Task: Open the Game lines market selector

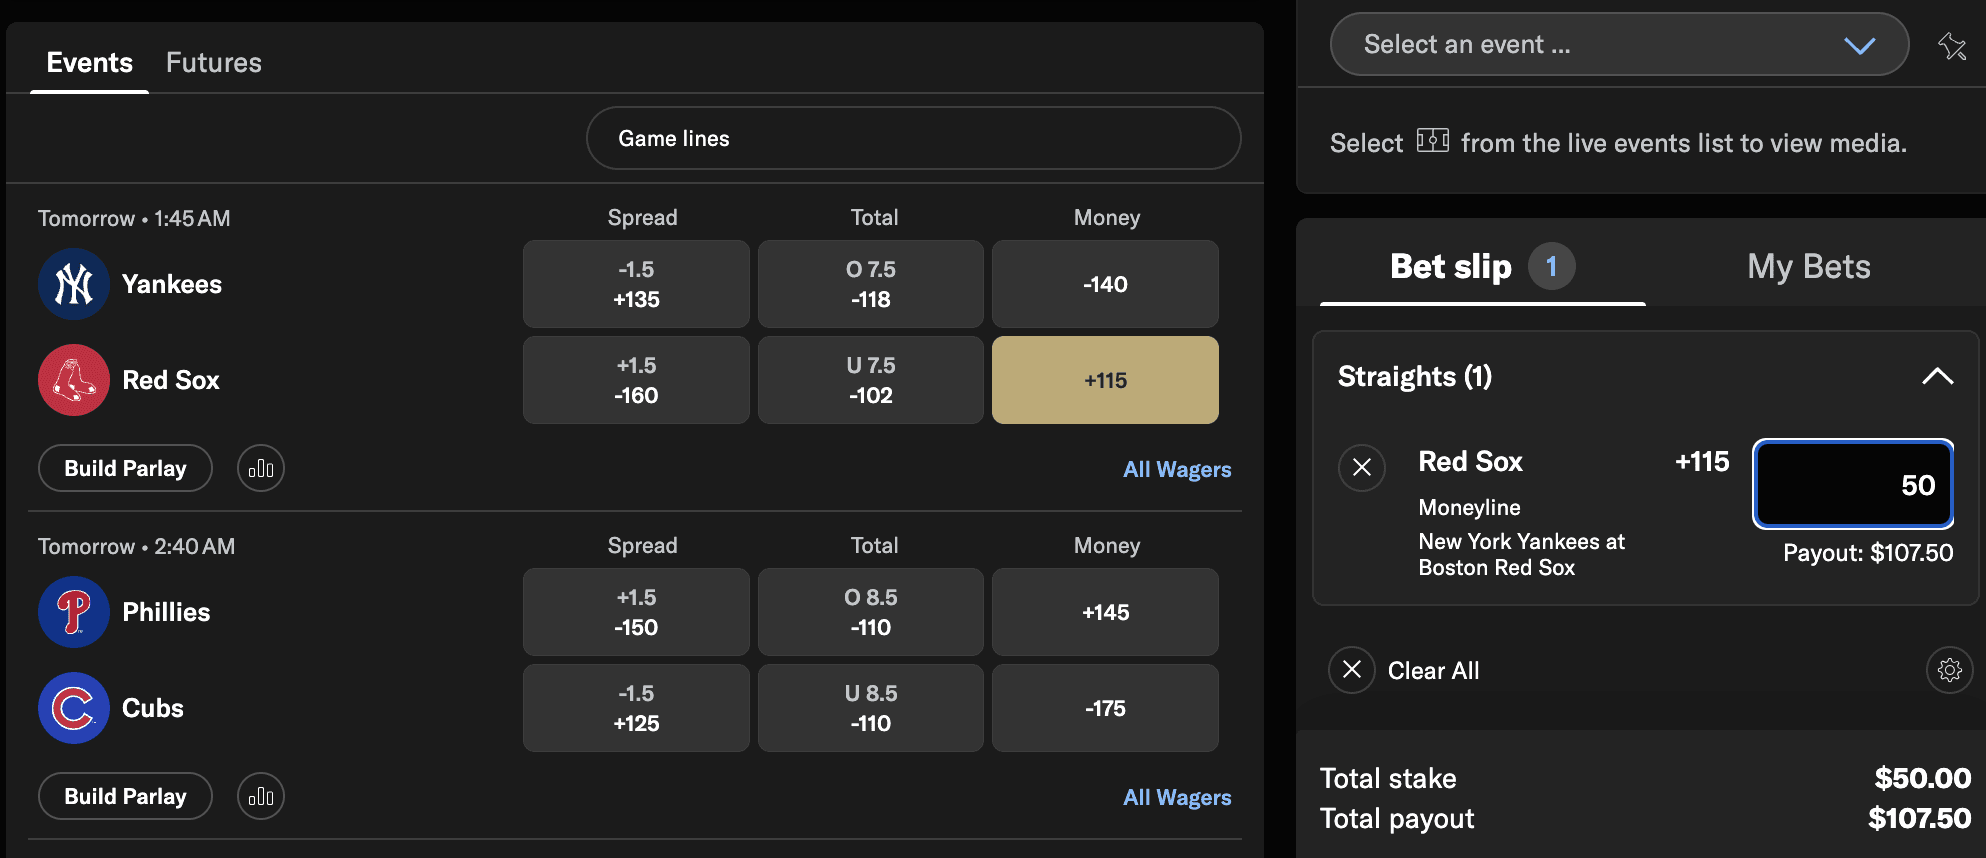Action: point(912,138)
